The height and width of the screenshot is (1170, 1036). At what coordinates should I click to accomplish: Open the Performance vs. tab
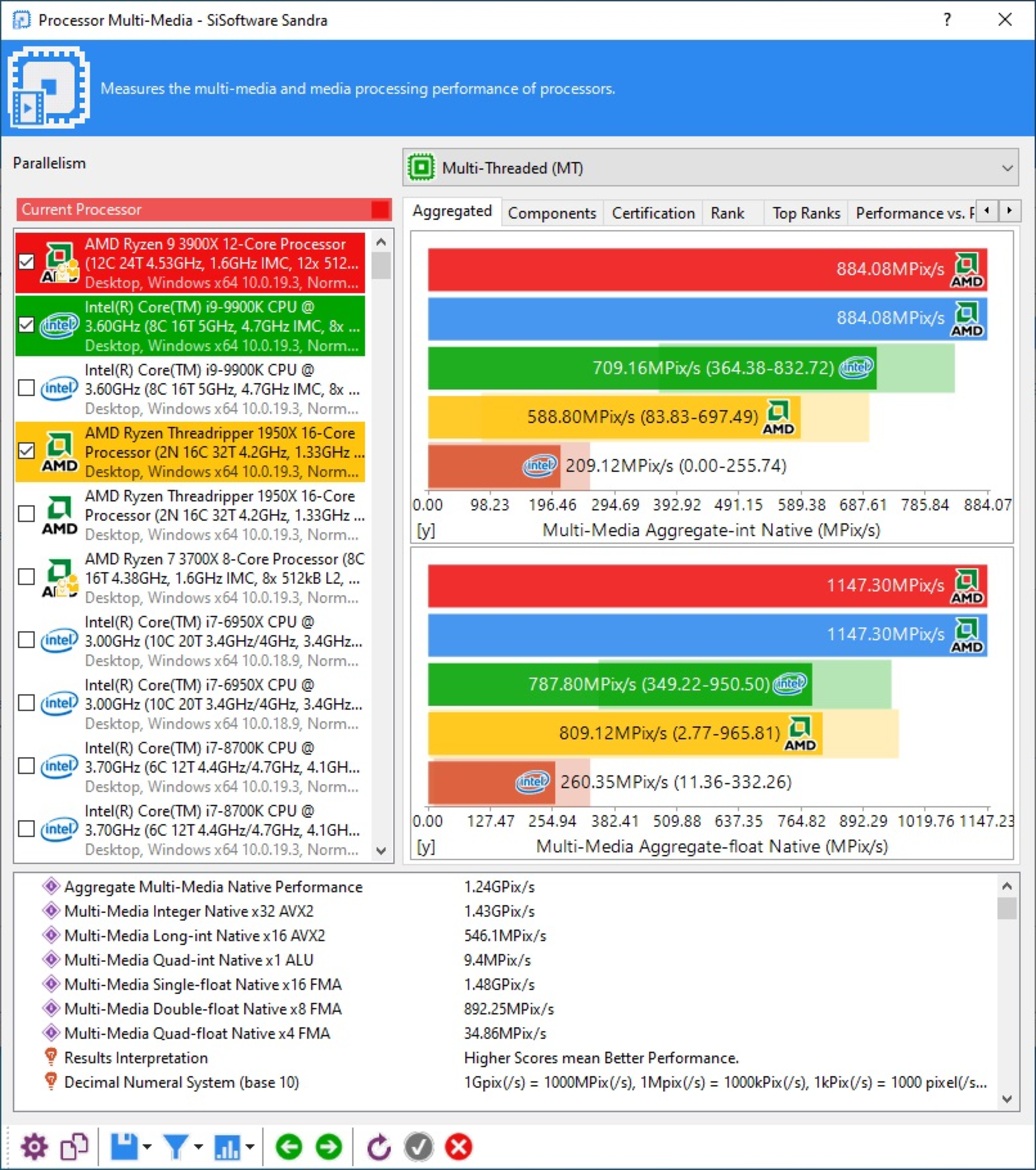pyautogui.click(x=914, y=213)
